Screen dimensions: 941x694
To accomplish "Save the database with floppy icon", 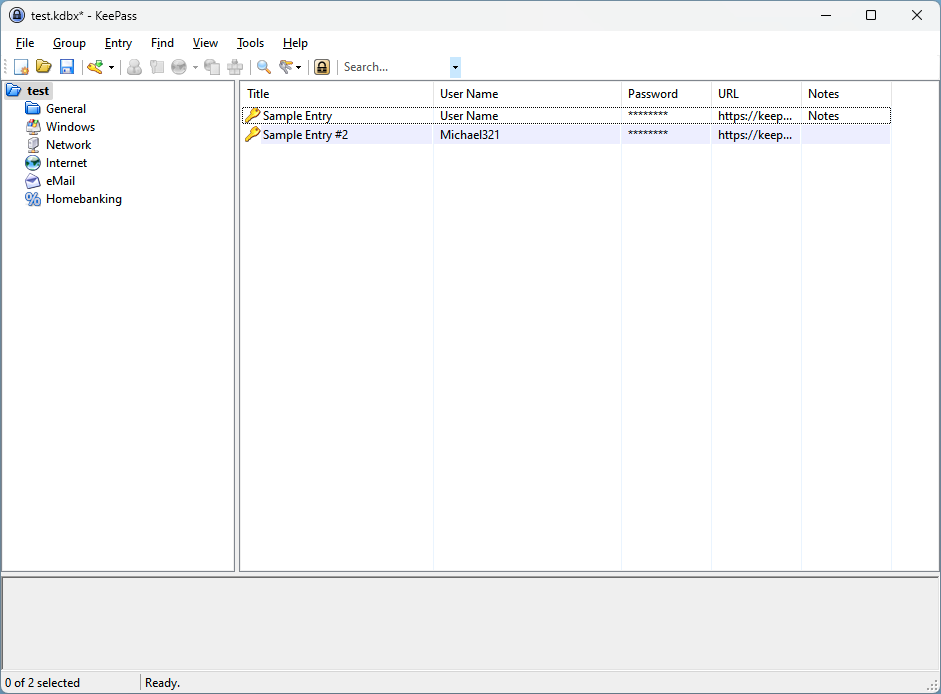I will pos(67,67).
